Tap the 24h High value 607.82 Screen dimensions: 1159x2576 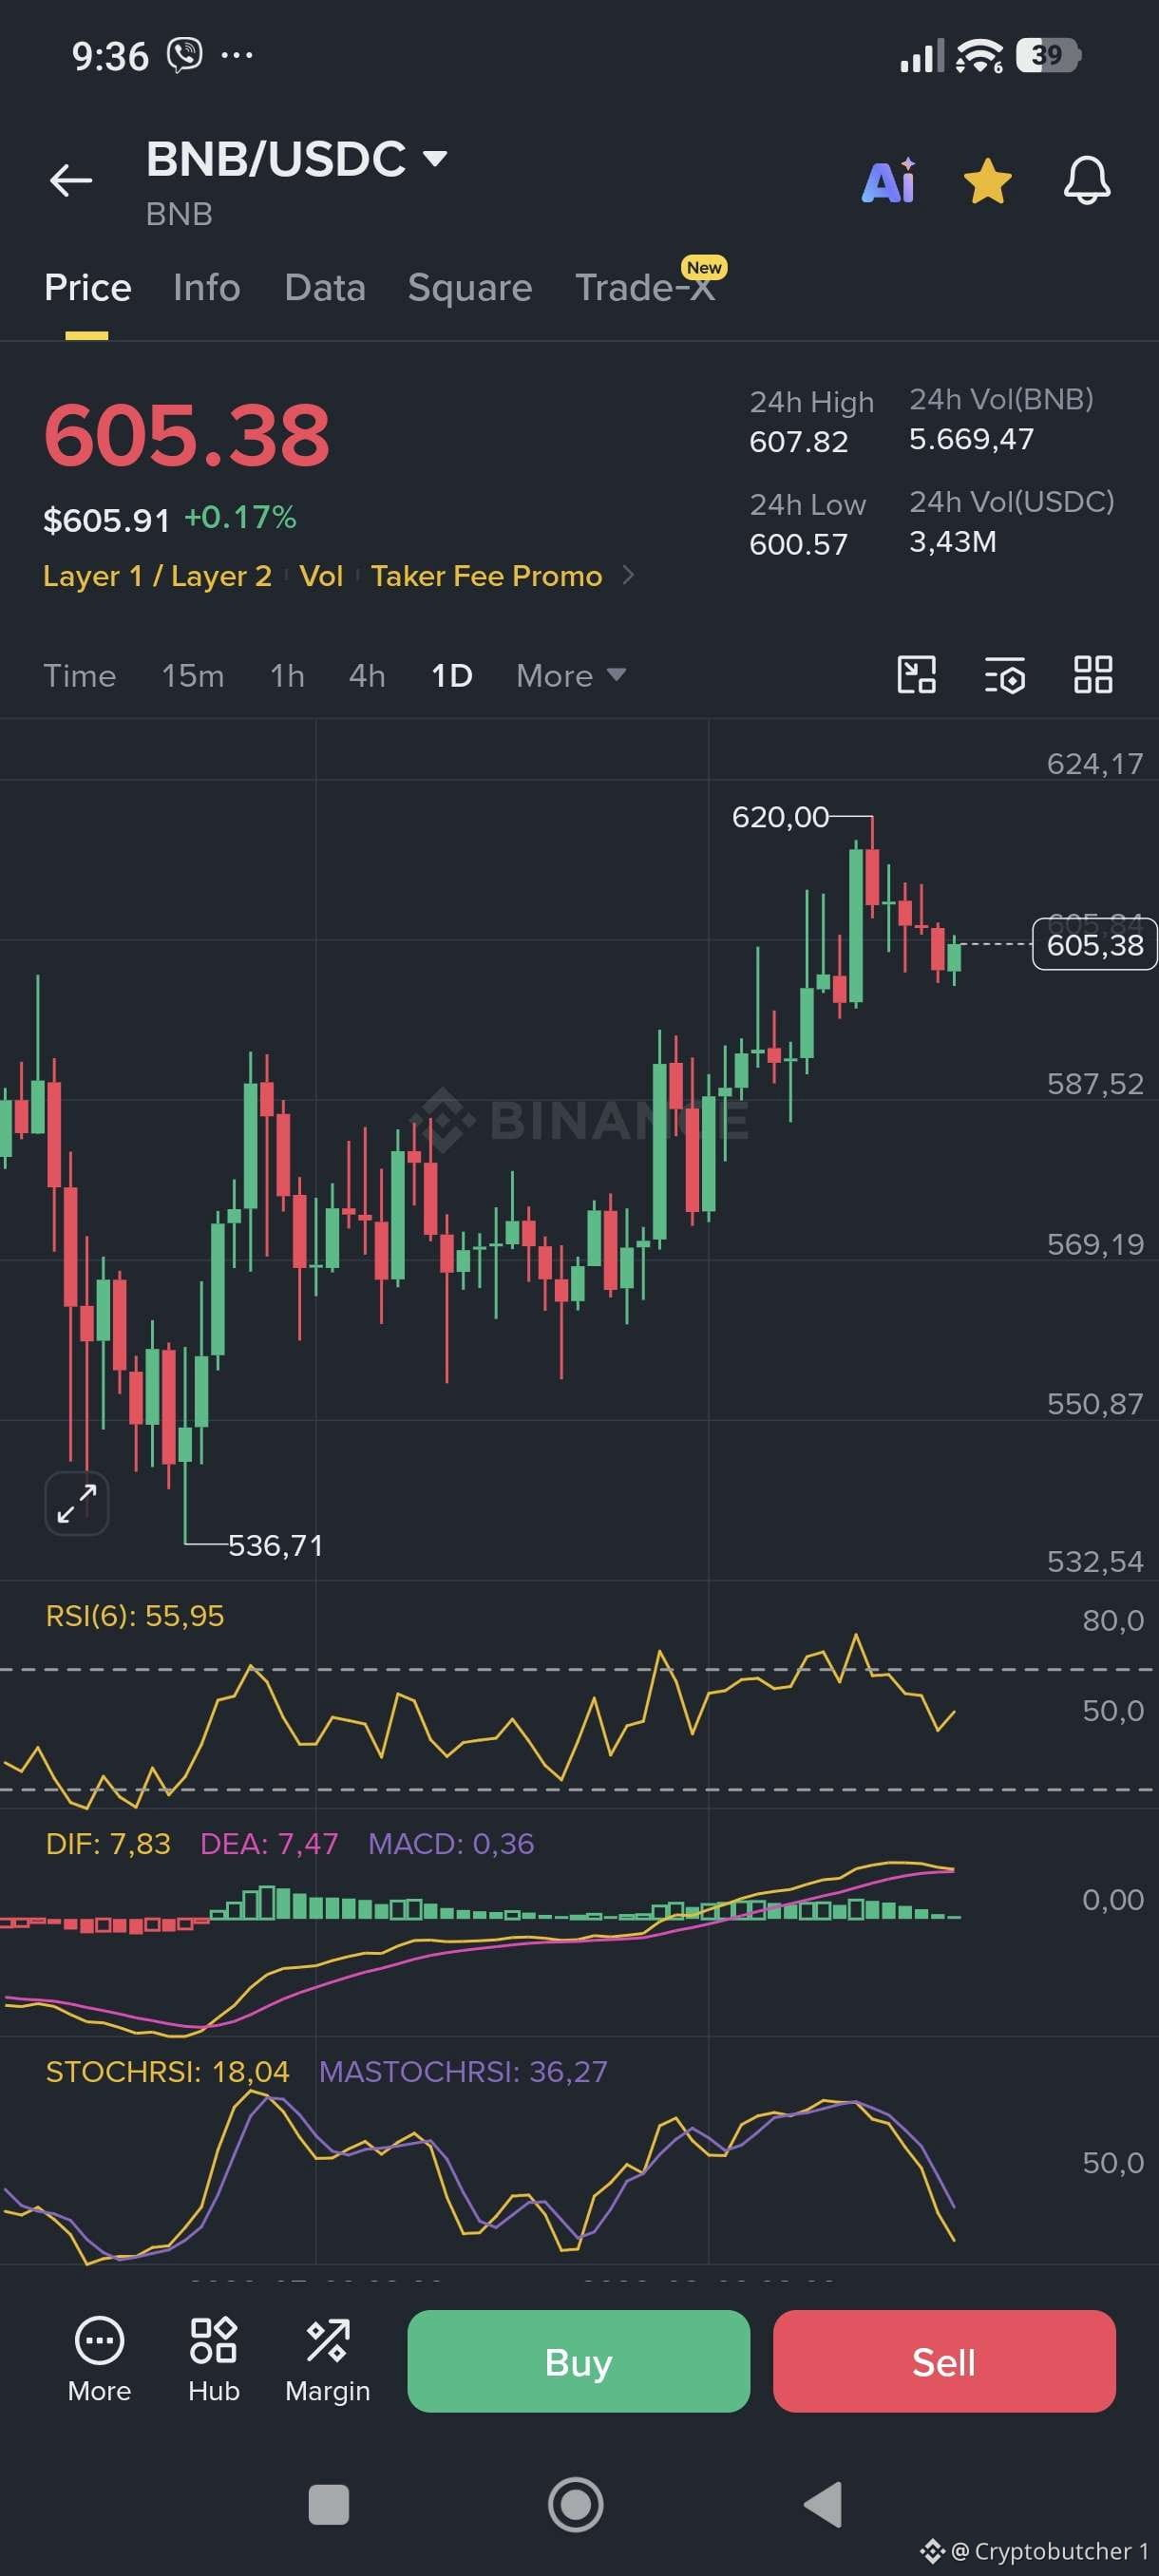pos(798,442)
